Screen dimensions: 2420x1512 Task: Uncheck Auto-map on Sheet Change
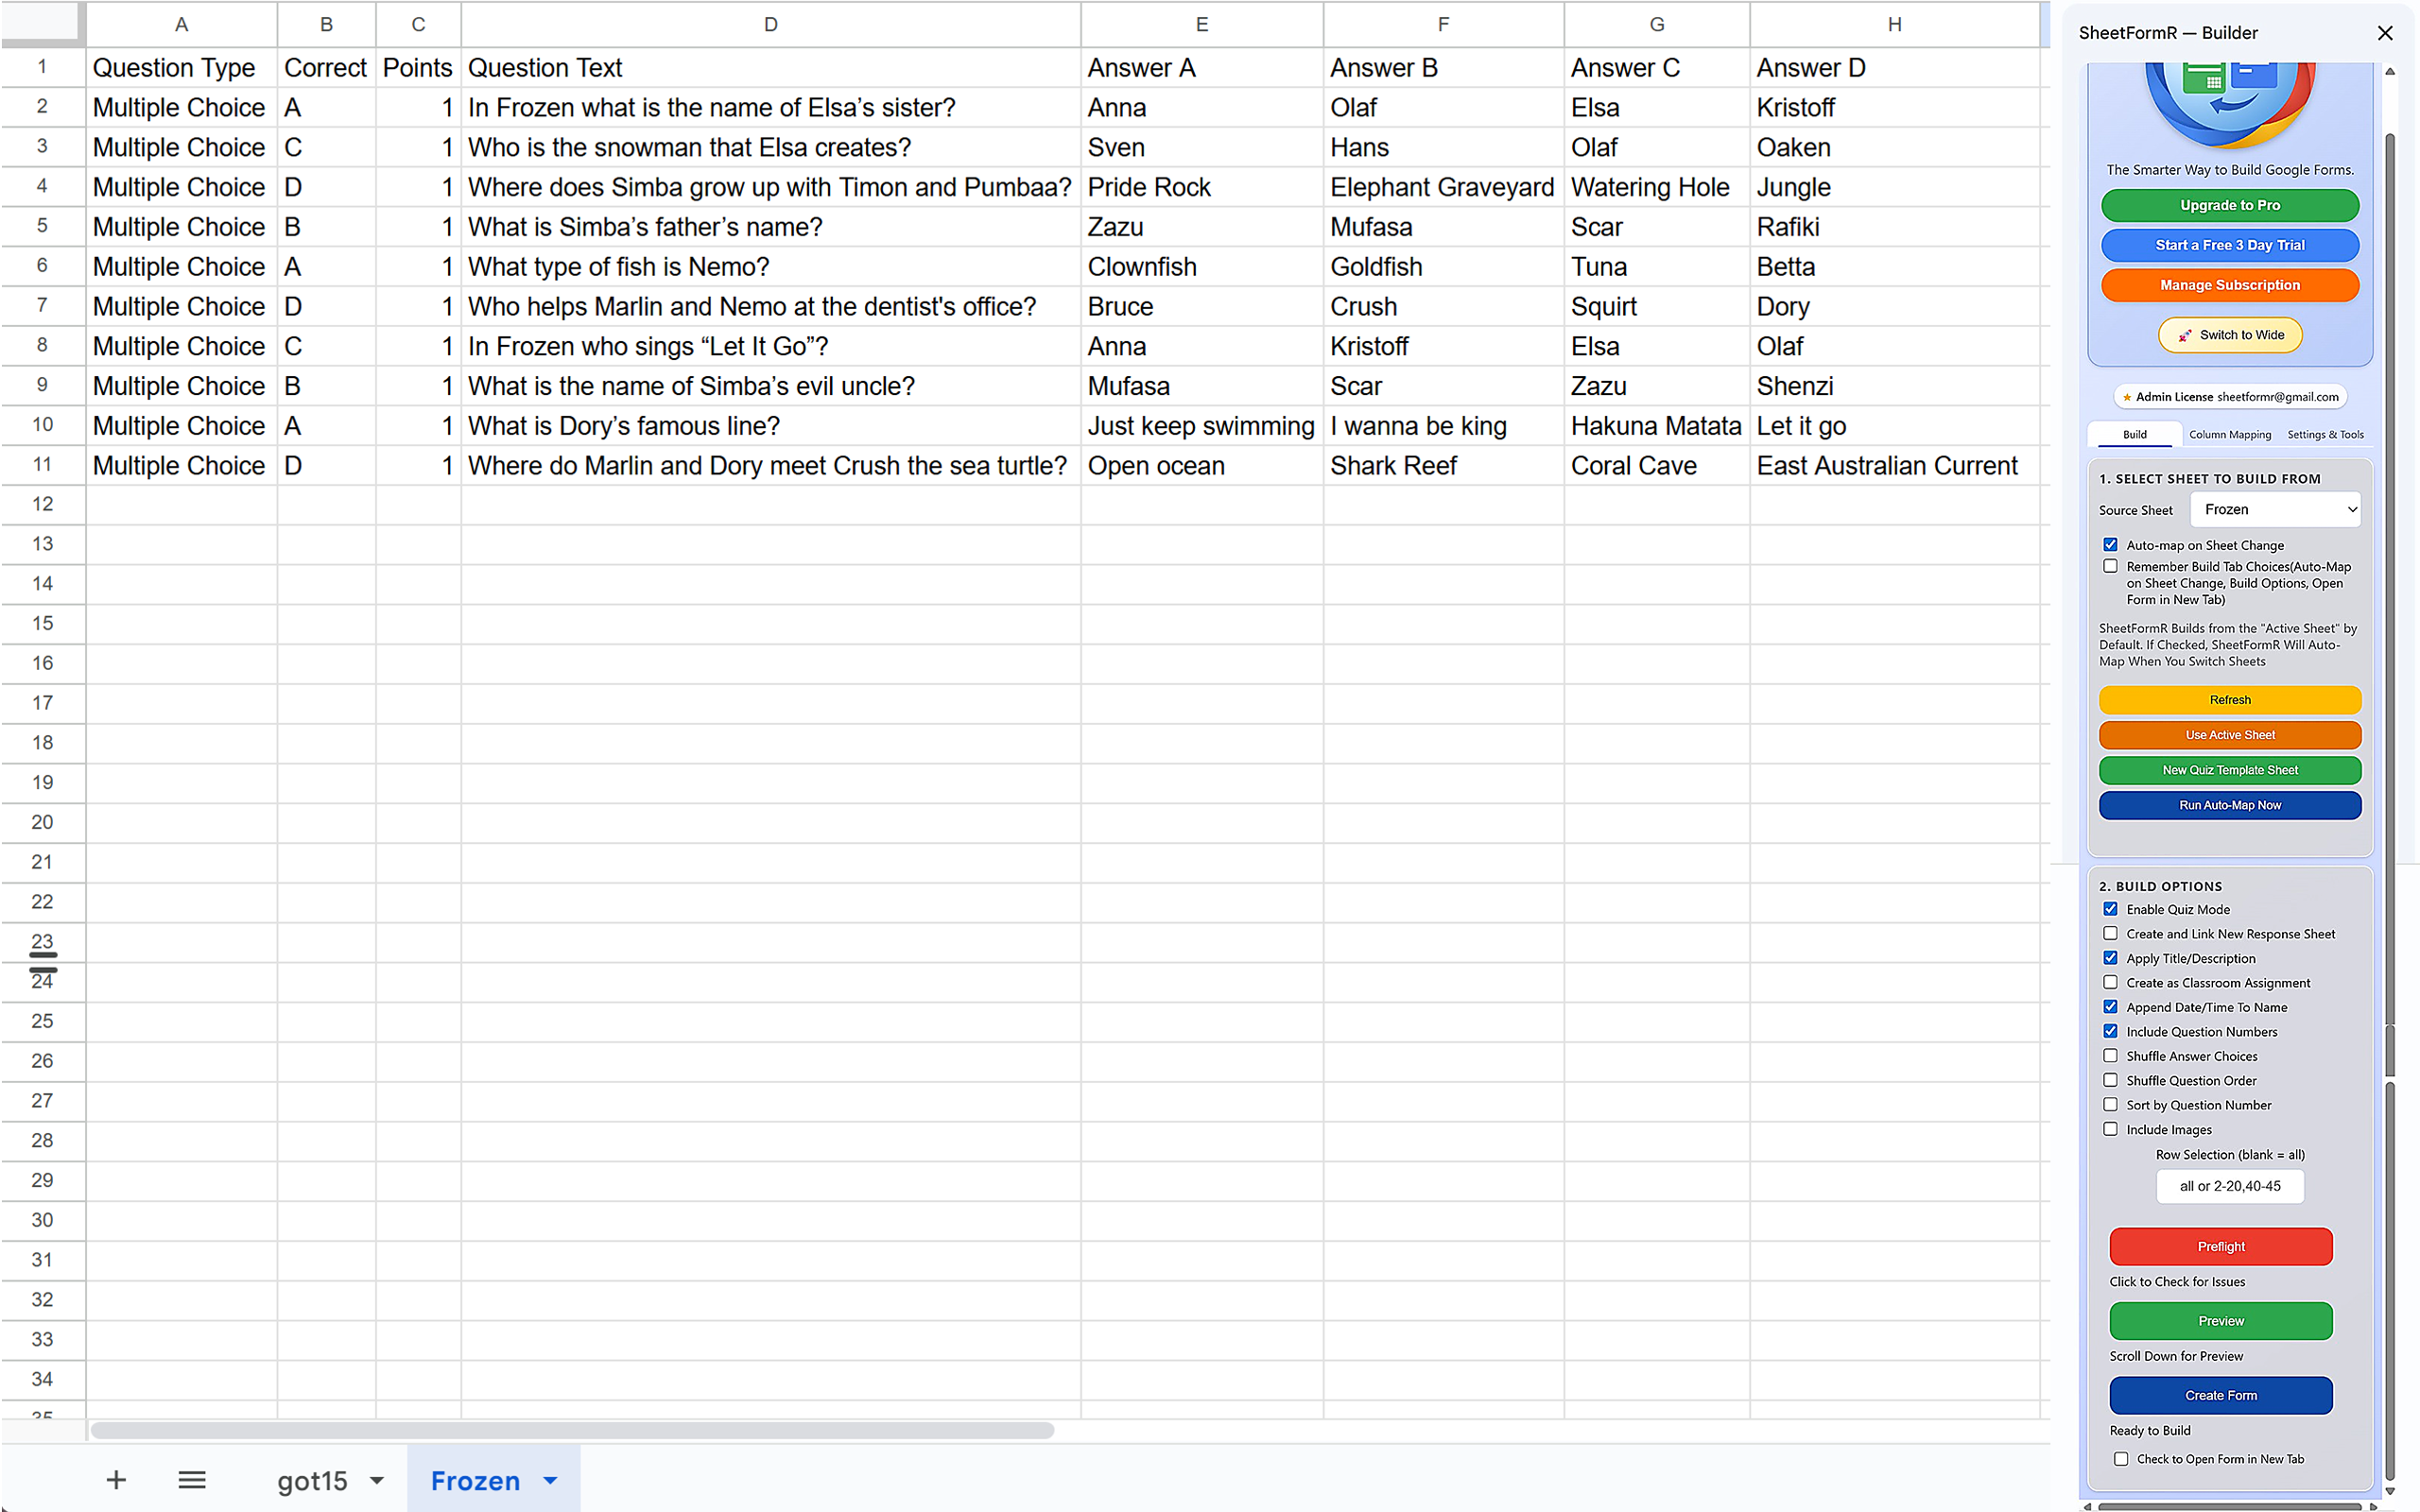coord(2110,544)
